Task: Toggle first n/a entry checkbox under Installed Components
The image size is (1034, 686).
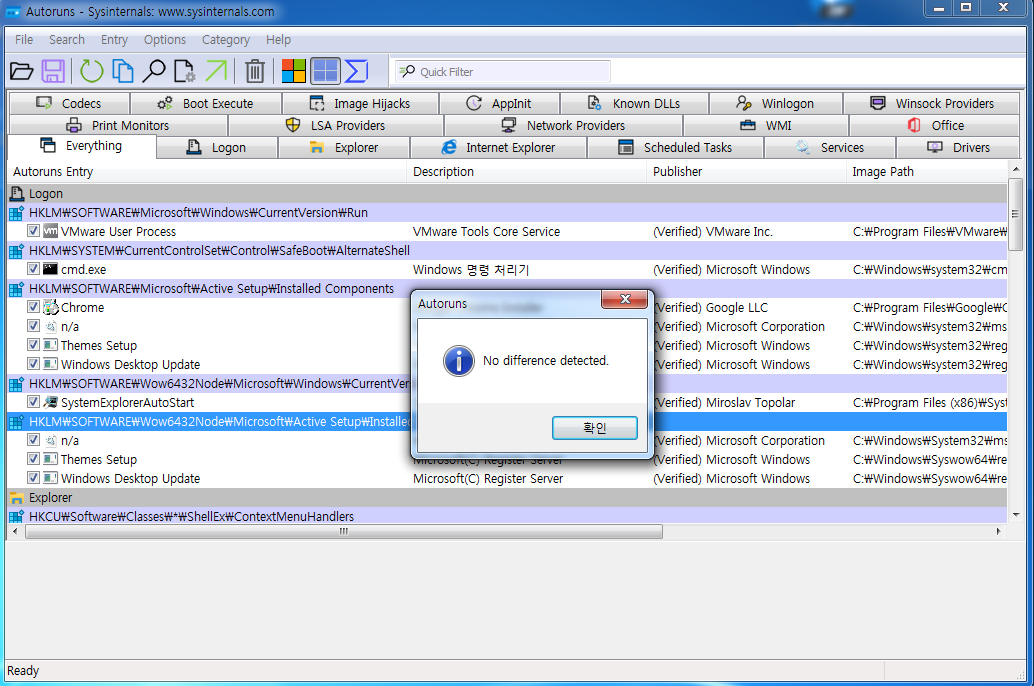Action: point(33,326)
